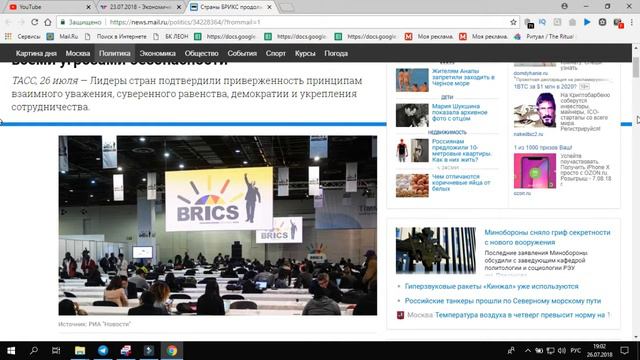Click the military weapon thumbnail
This screenshot has width=640, height=360.
pos(436,250)
